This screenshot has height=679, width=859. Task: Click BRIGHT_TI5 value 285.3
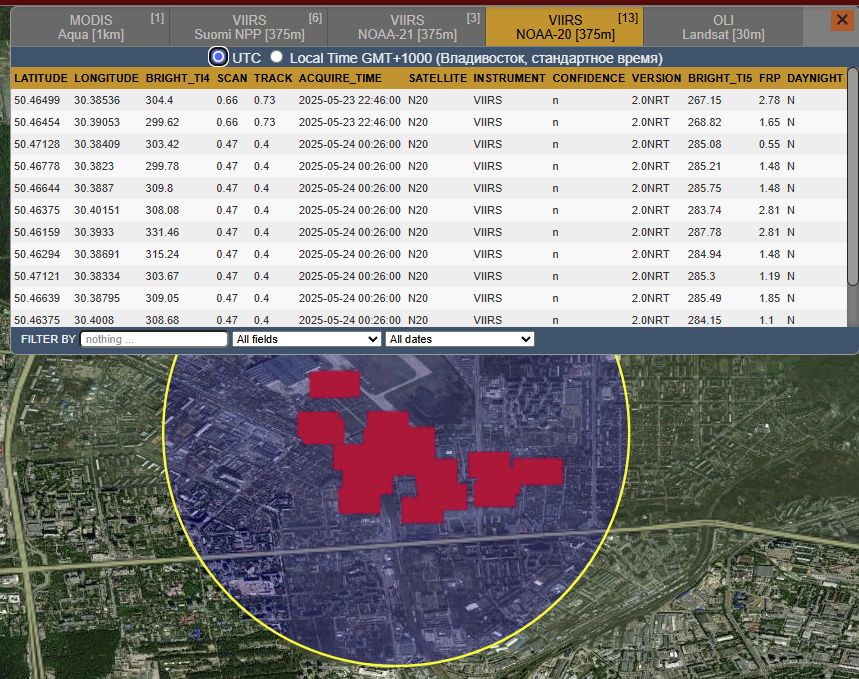point(702,276)
